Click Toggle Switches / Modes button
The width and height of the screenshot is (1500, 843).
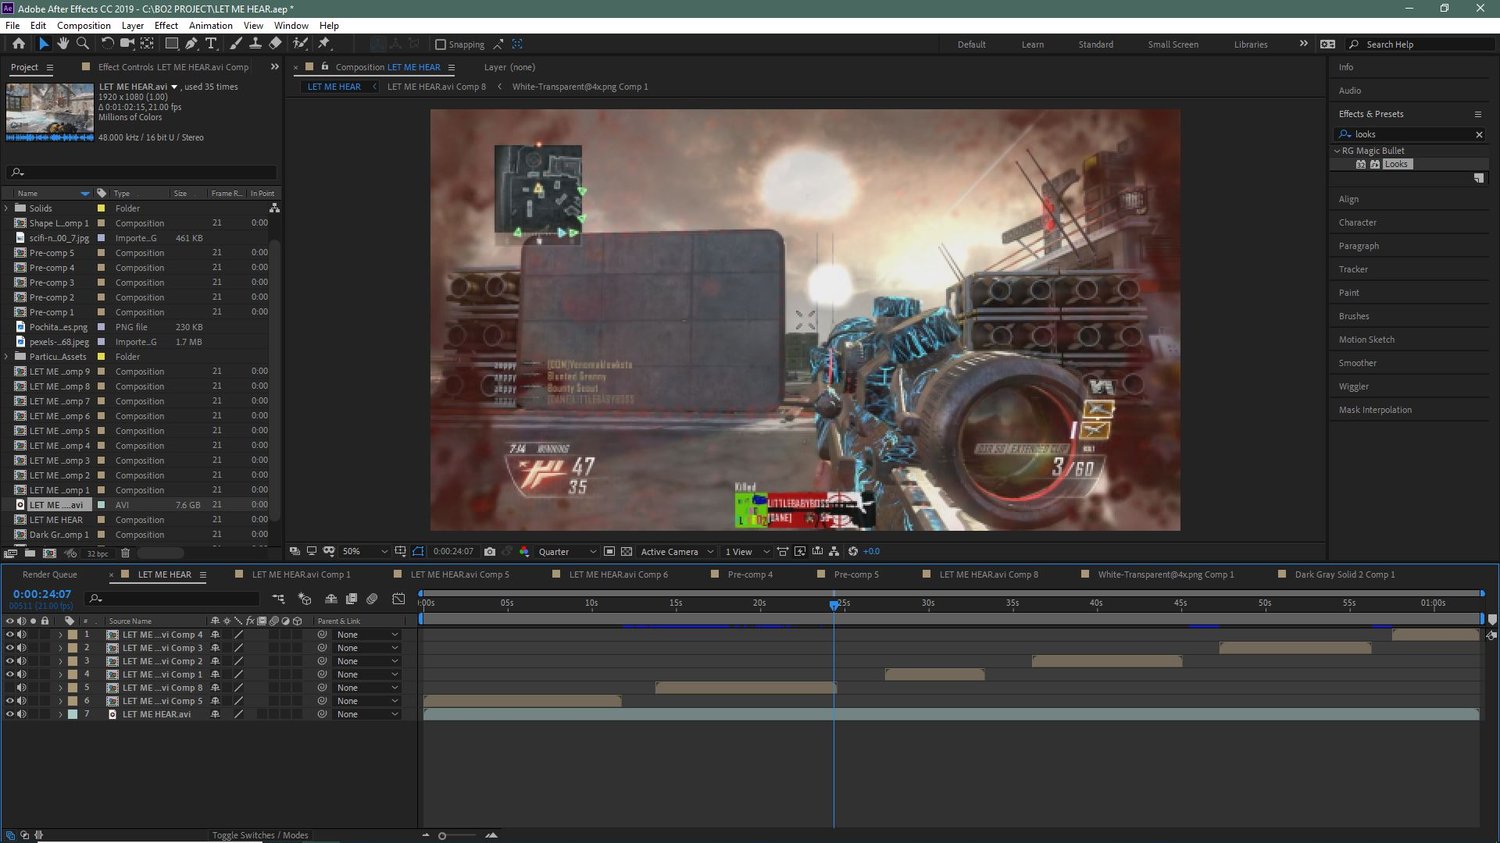pos(260,835)
